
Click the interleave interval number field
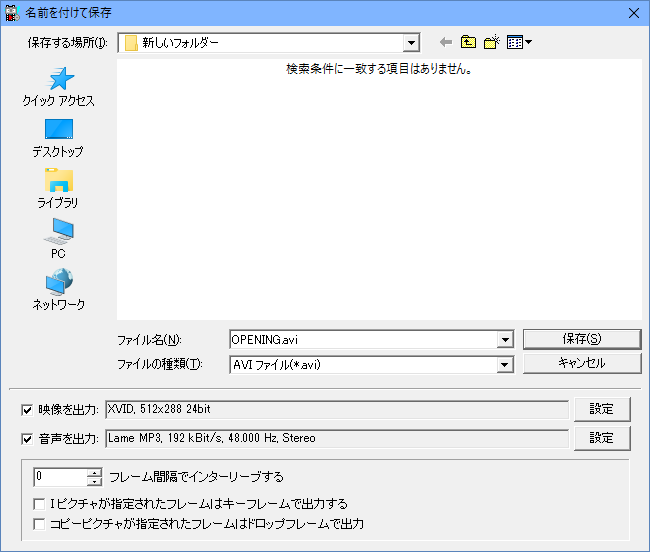pos(61,477)
